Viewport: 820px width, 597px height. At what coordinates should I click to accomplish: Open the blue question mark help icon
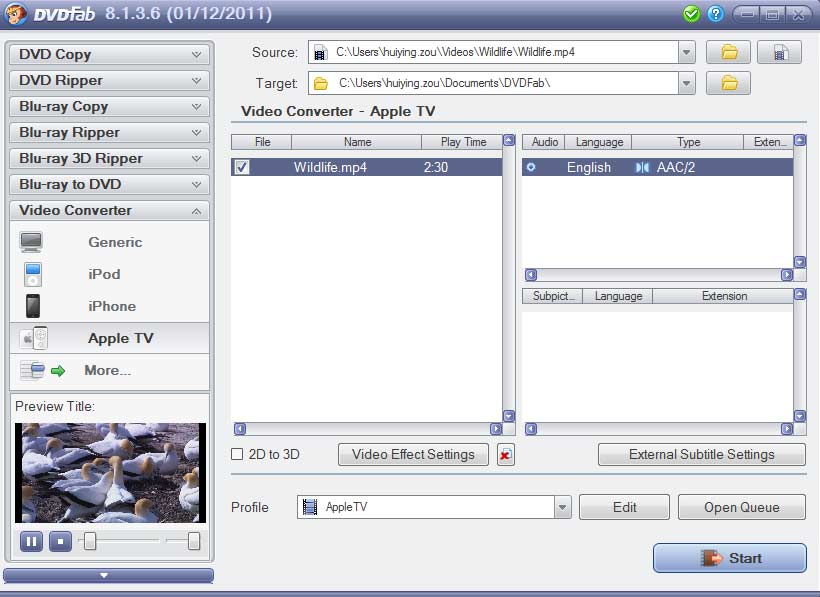click(x=715, y=14)
